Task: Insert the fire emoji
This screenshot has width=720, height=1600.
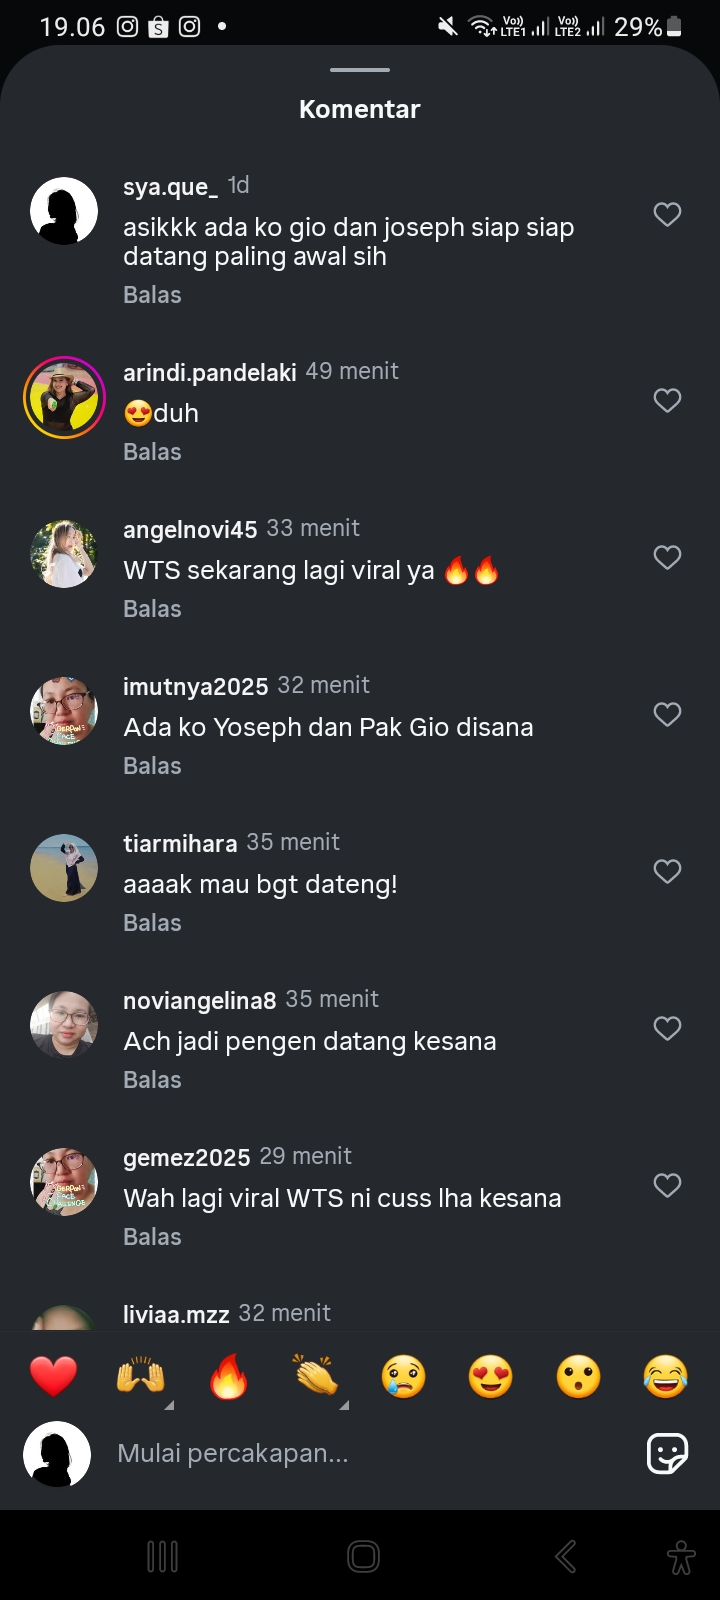Action: [228, 1377]
